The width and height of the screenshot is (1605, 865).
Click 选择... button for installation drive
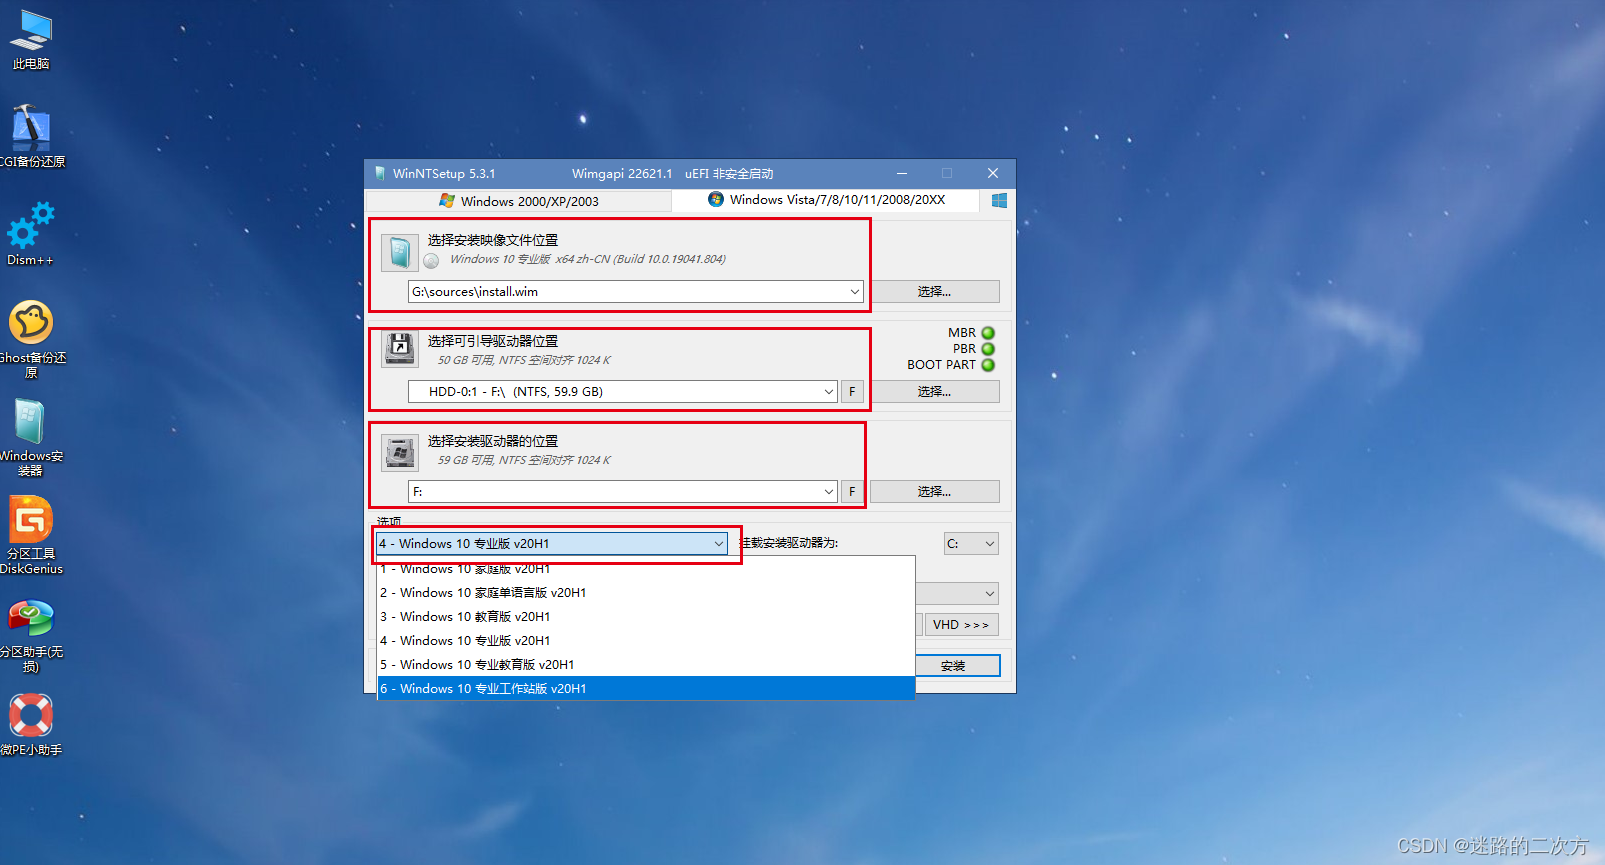(935, 492)
